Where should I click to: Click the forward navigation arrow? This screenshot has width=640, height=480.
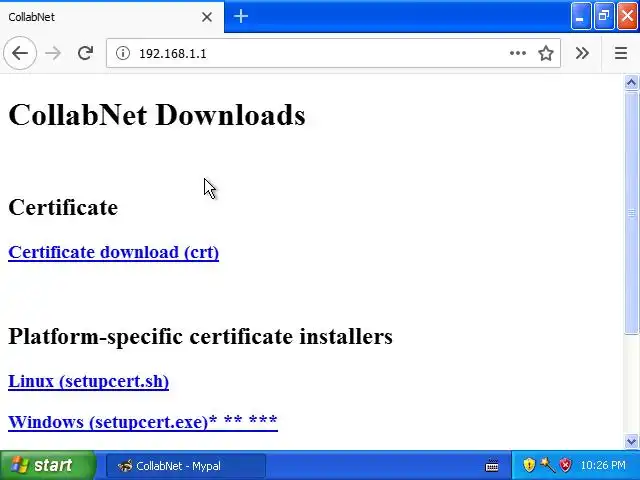click(53, 53)
